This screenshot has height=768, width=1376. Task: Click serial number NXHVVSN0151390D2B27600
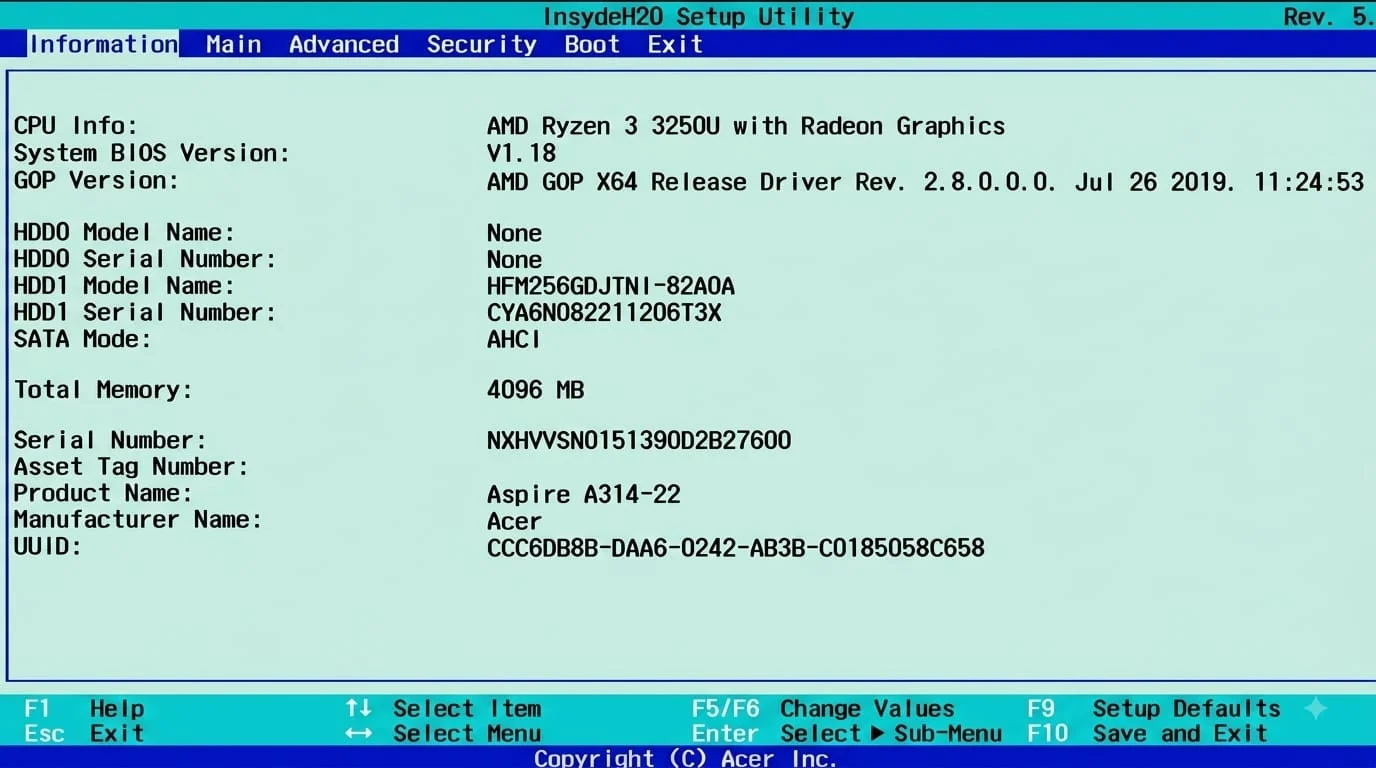click(639, 440)
